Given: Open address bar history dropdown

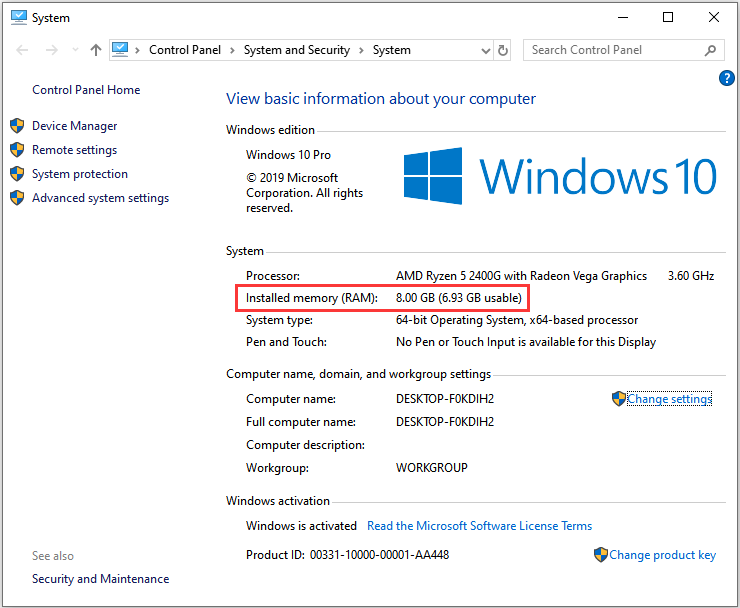Looking at the screenshot, I should point(486,51).
